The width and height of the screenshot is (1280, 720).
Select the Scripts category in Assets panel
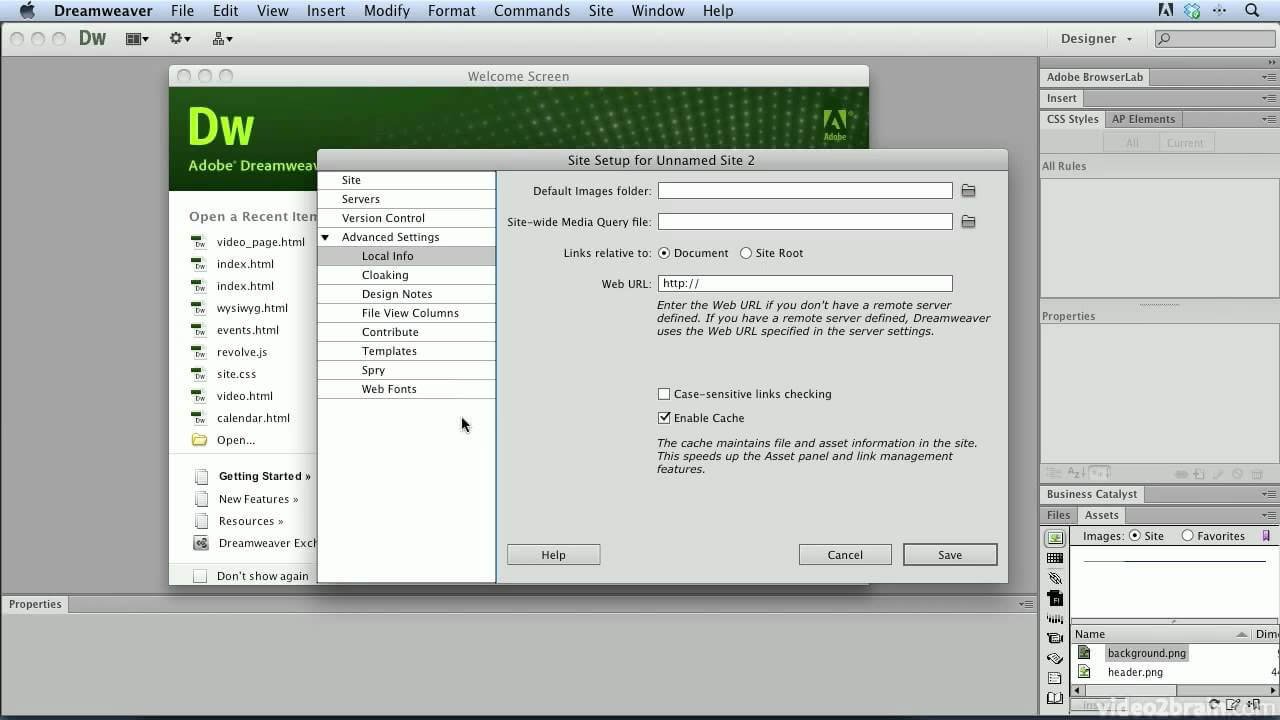click(1055, 658)
